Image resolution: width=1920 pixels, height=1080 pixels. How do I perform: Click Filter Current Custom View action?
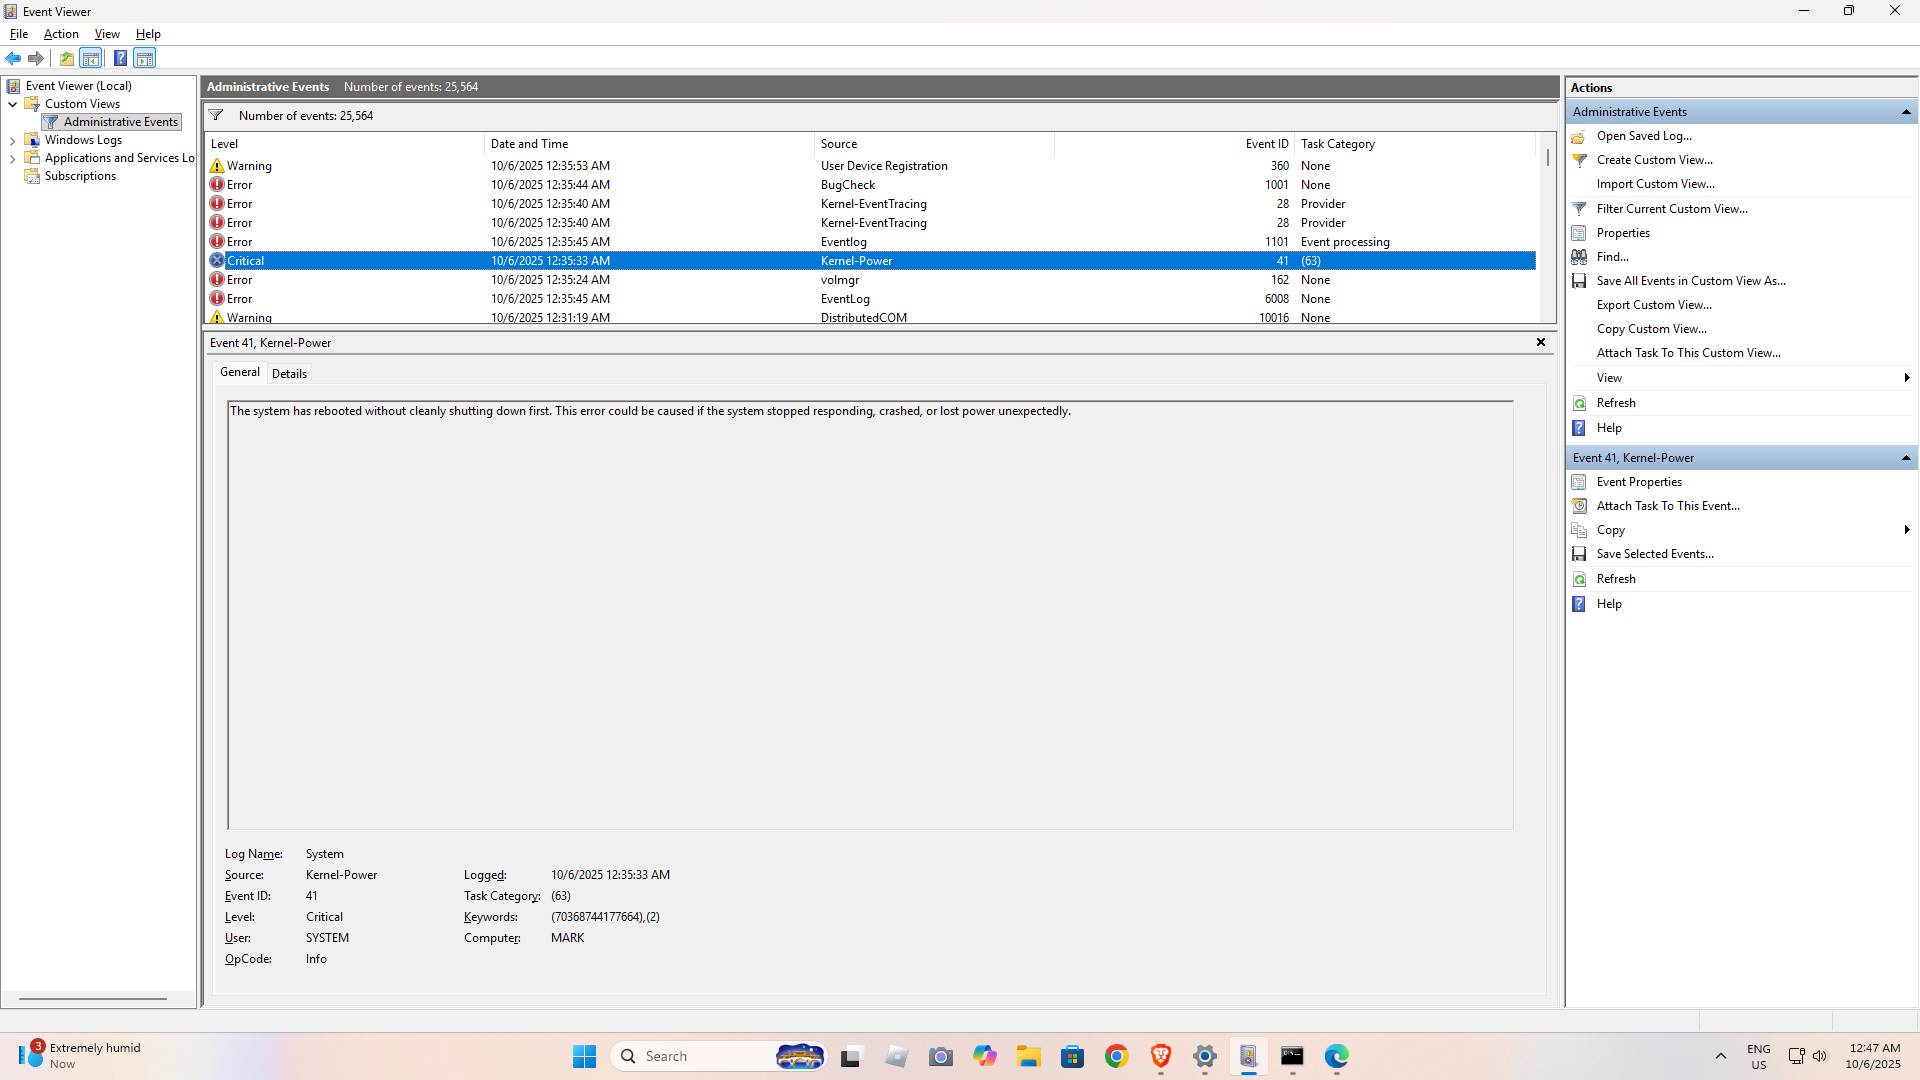[x=1671, y=209]
